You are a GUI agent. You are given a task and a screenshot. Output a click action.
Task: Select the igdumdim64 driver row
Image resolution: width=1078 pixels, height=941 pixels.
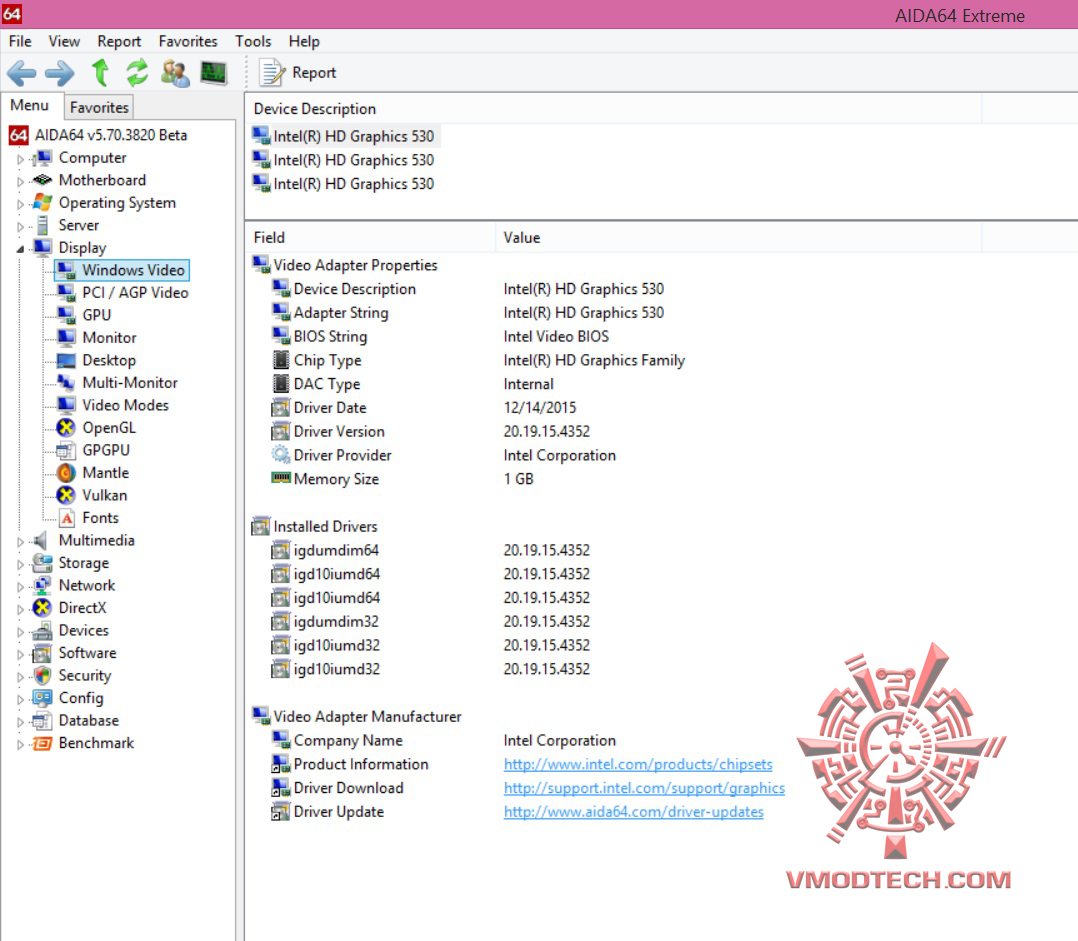[430, 551]
